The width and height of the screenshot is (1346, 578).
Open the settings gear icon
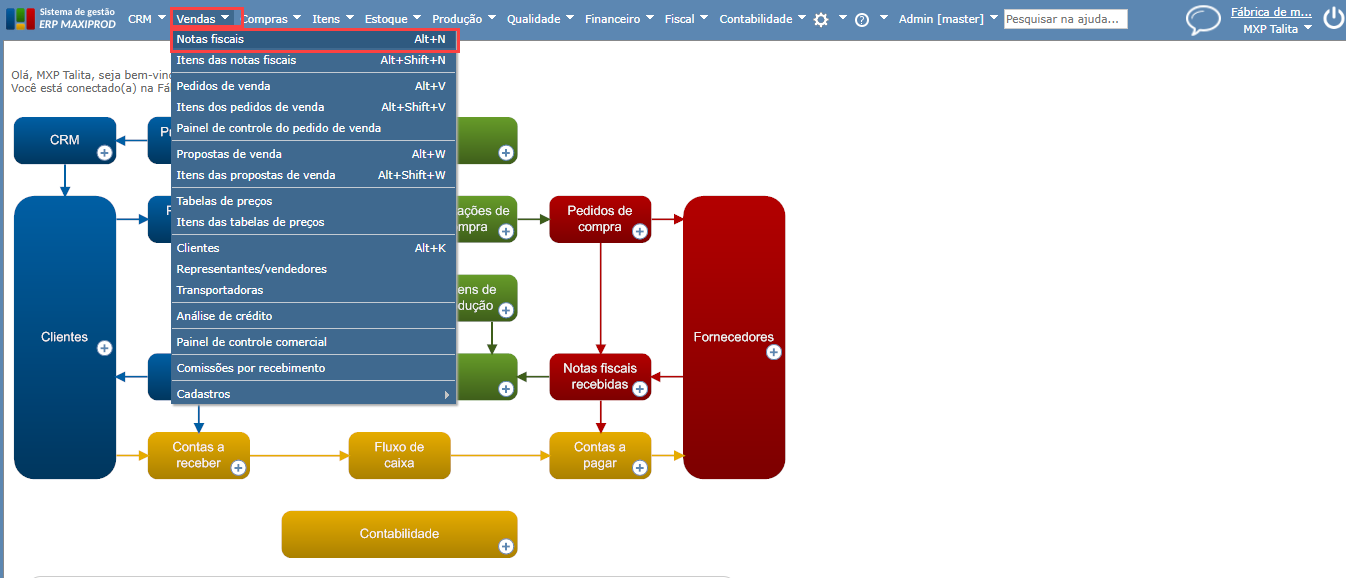pos(821,19)
